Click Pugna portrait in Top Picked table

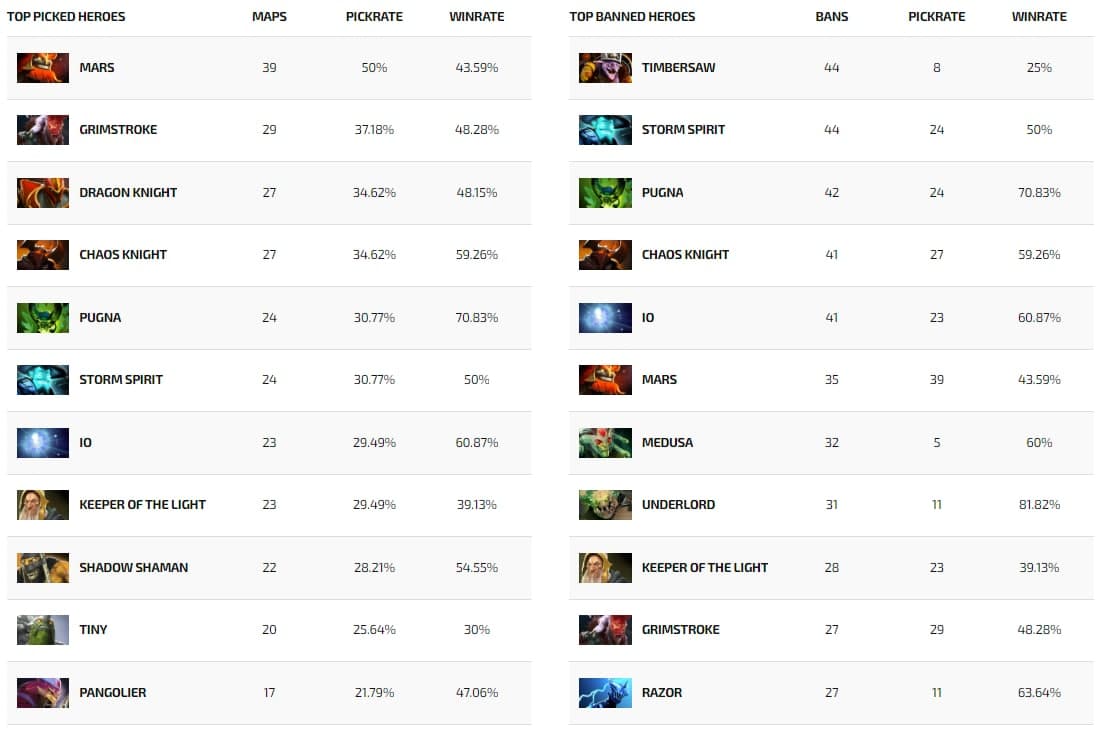tap(43, 317)
